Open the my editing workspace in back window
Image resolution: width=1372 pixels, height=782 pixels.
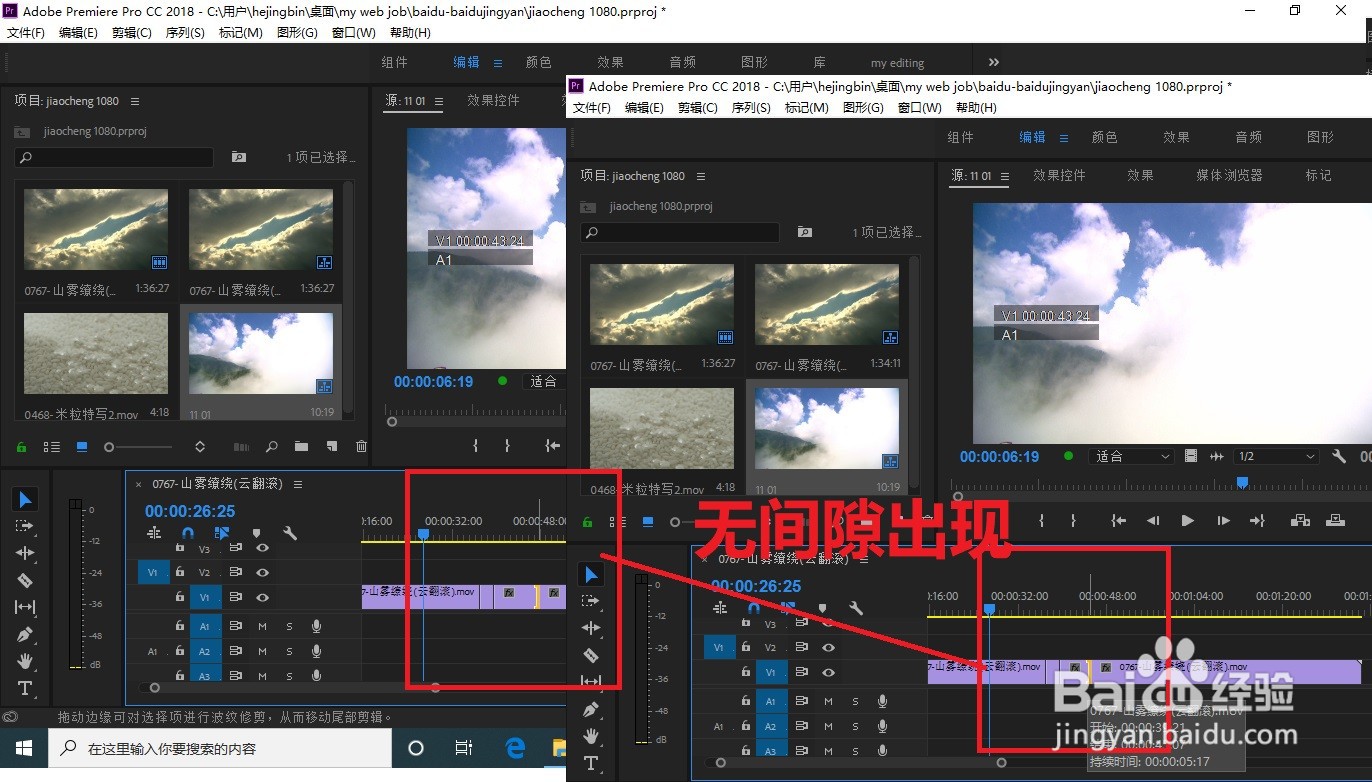(897, 63)
